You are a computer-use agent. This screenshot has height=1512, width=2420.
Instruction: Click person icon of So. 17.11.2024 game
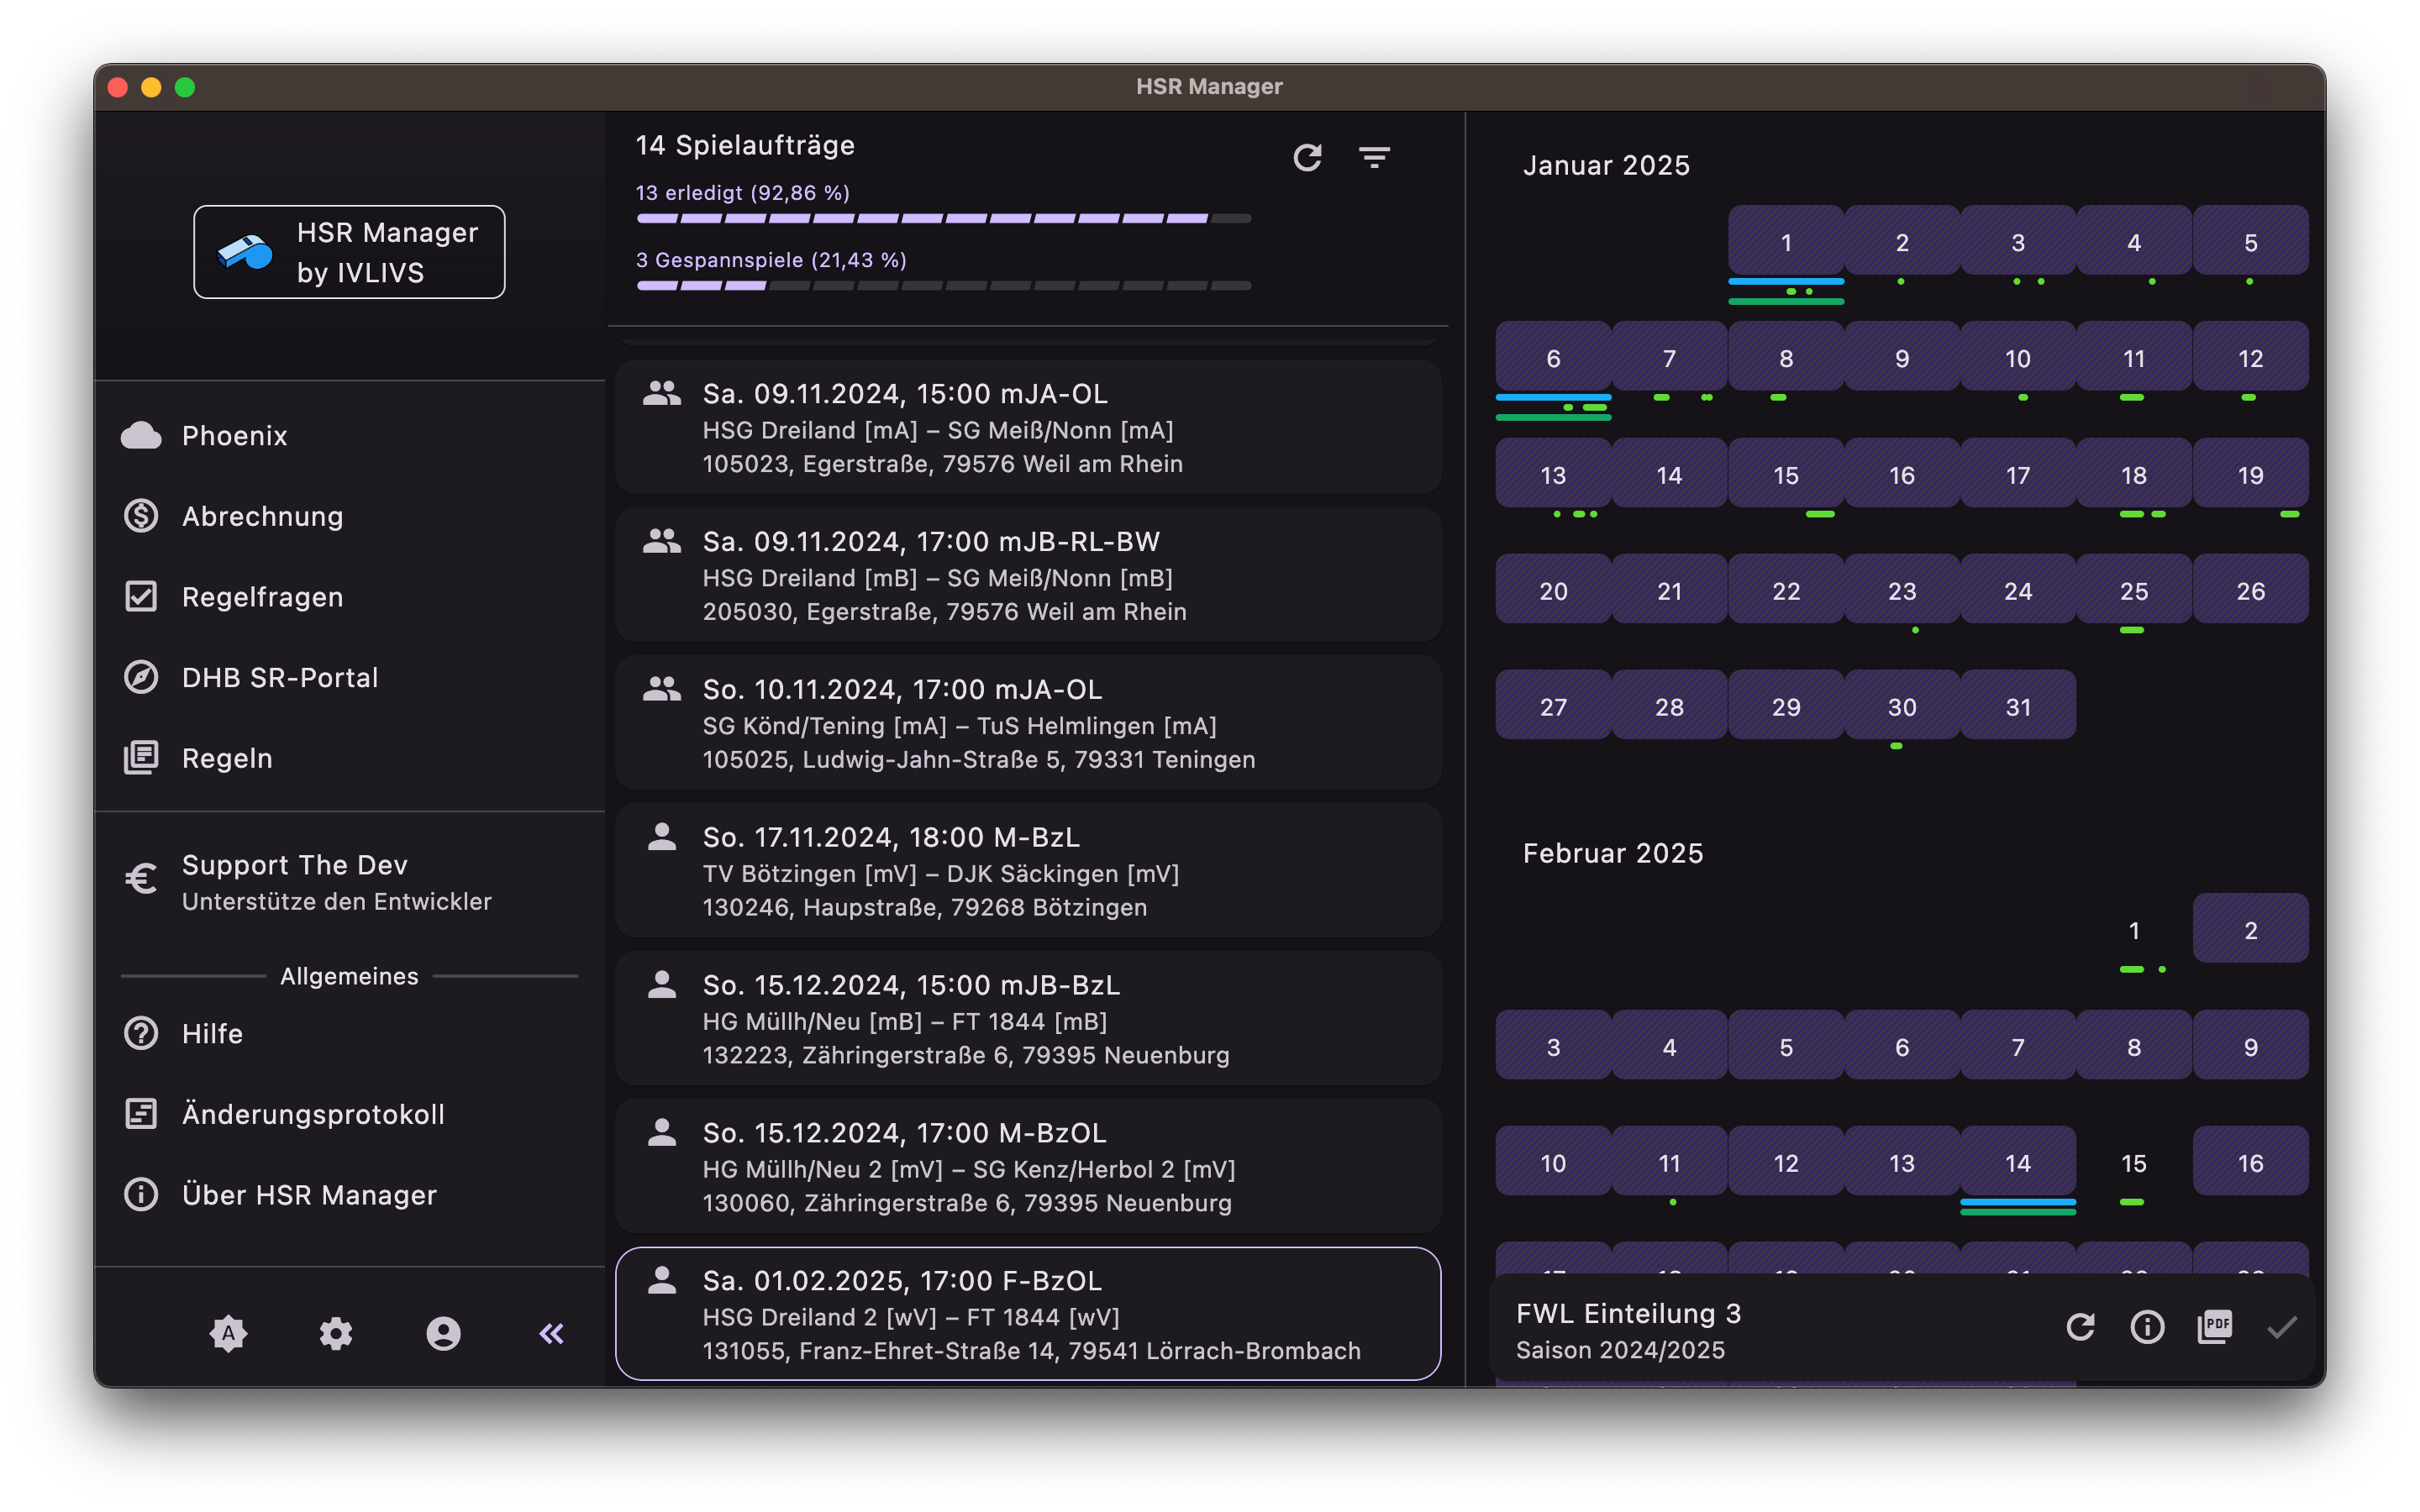[x=661, y=836]
